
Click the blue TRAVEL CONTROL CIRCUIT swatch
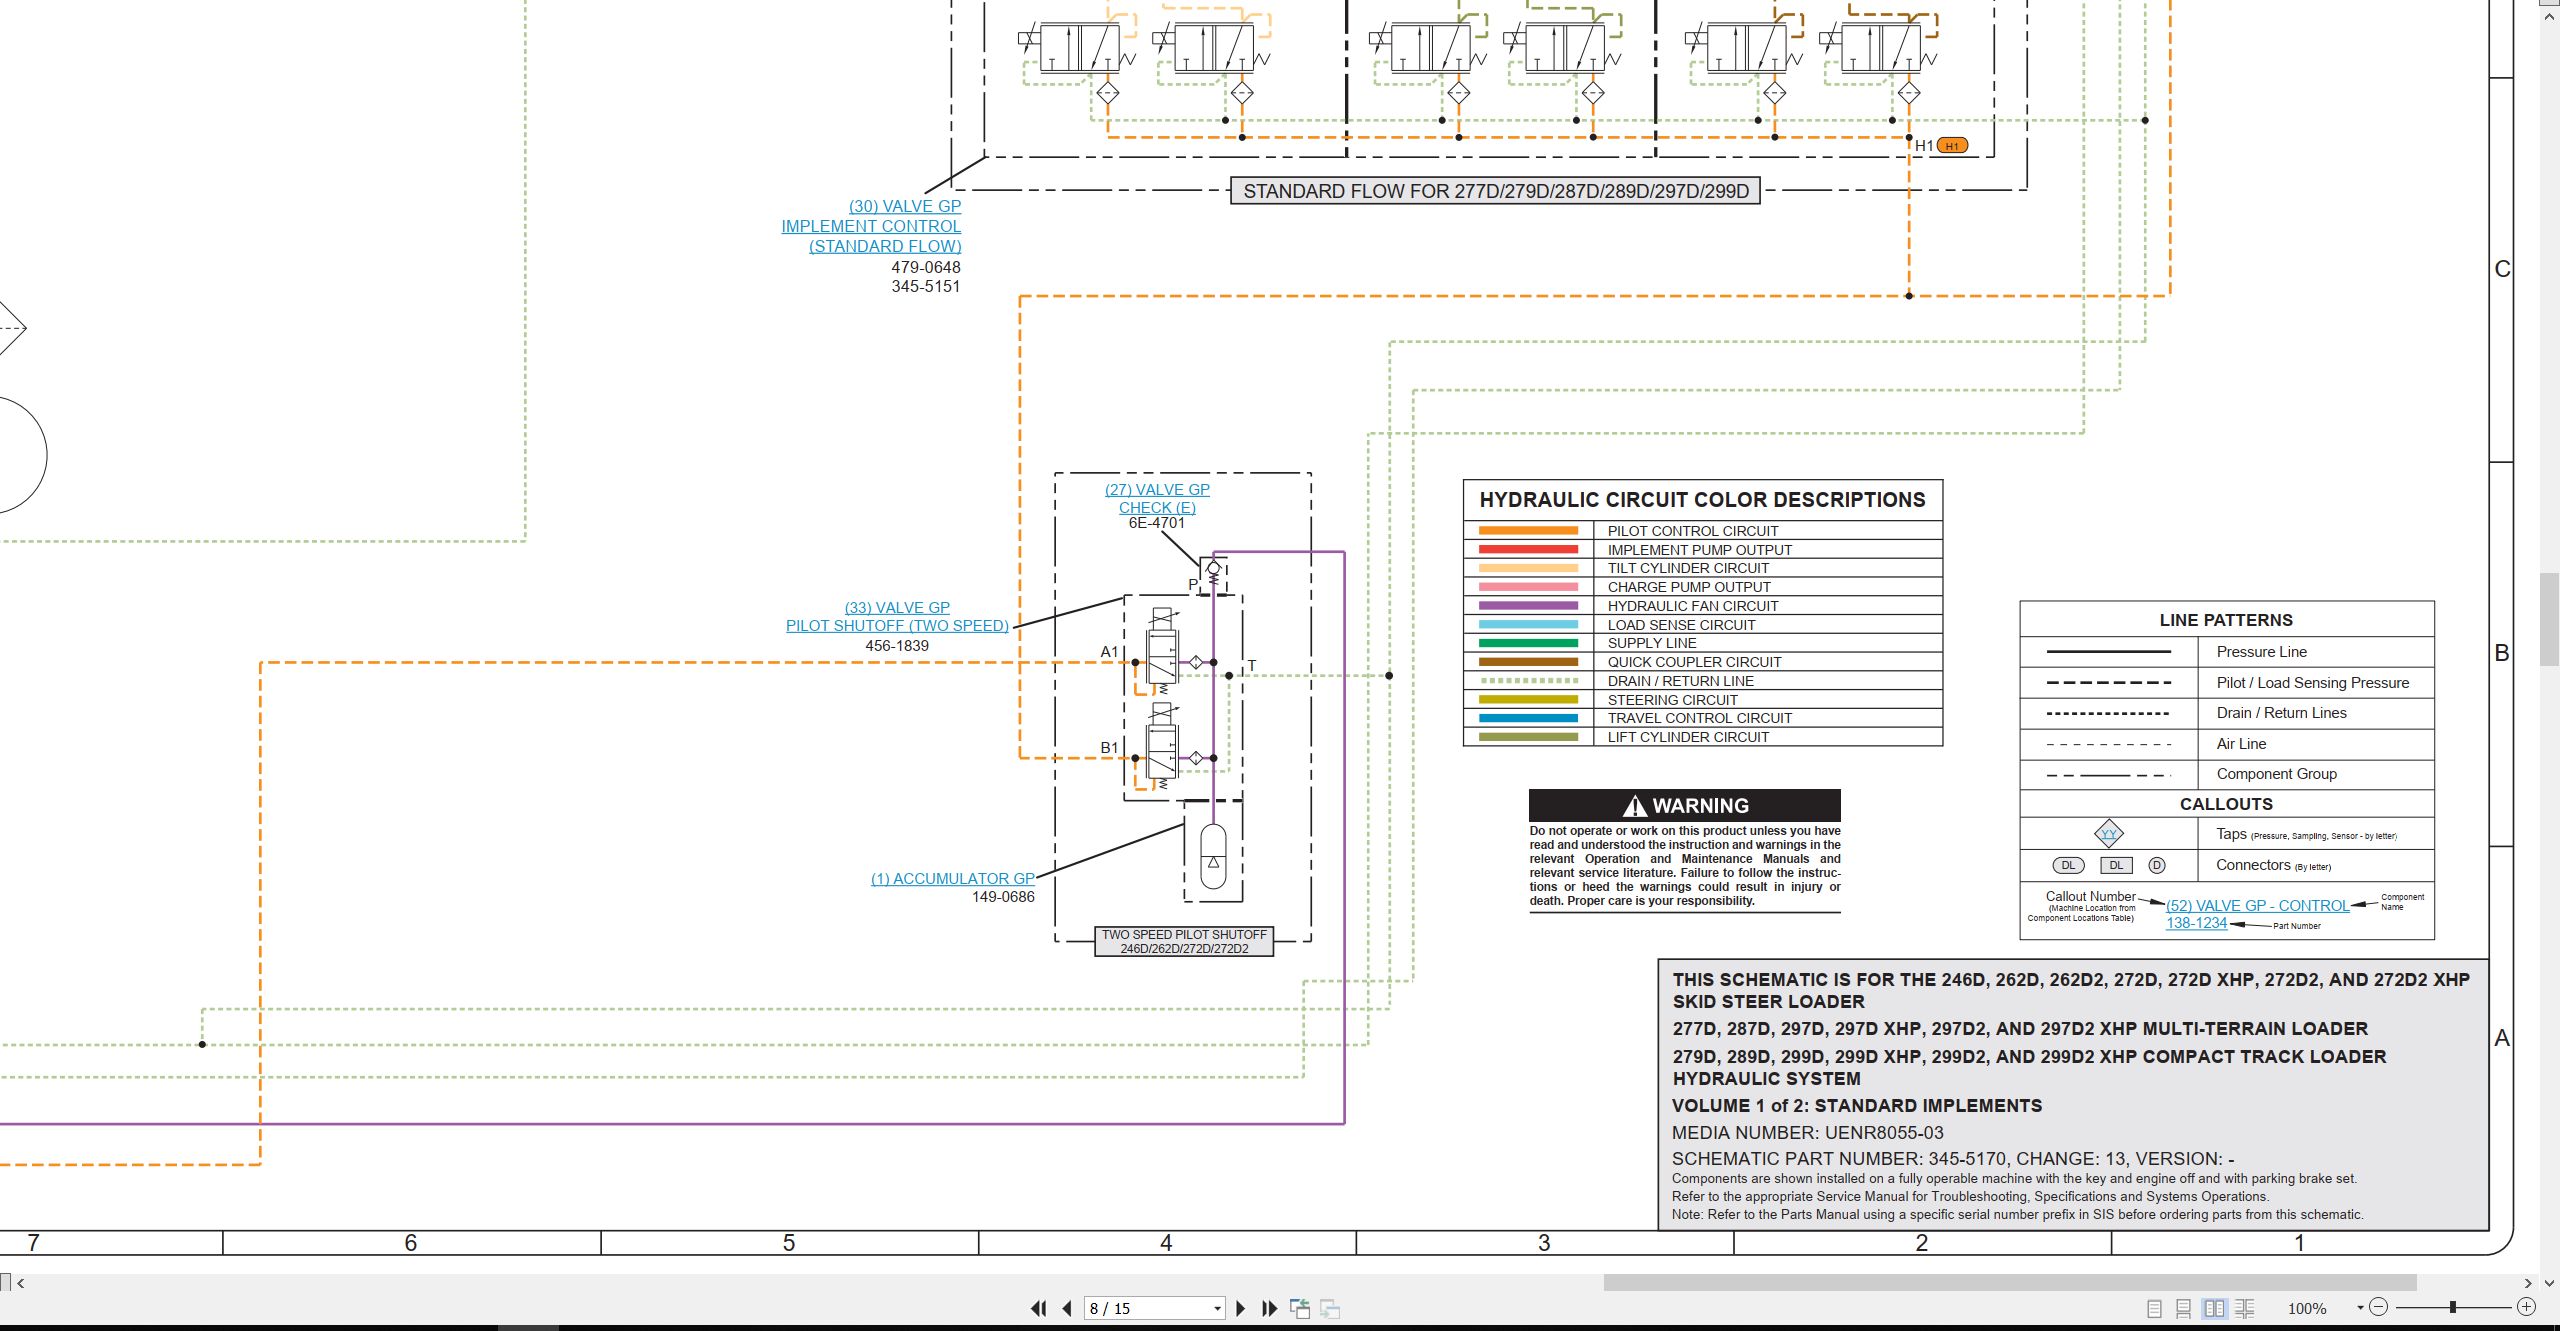click(x=1528, y=718)
